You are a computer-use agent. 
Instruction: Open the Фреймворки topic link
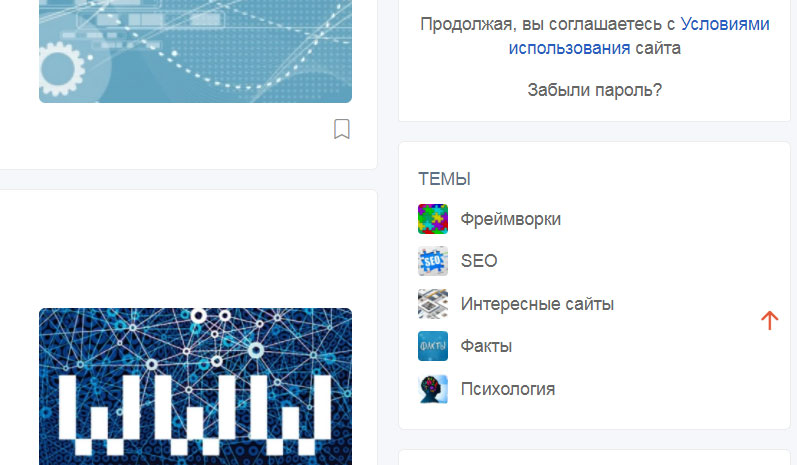[x=511, y=220]
